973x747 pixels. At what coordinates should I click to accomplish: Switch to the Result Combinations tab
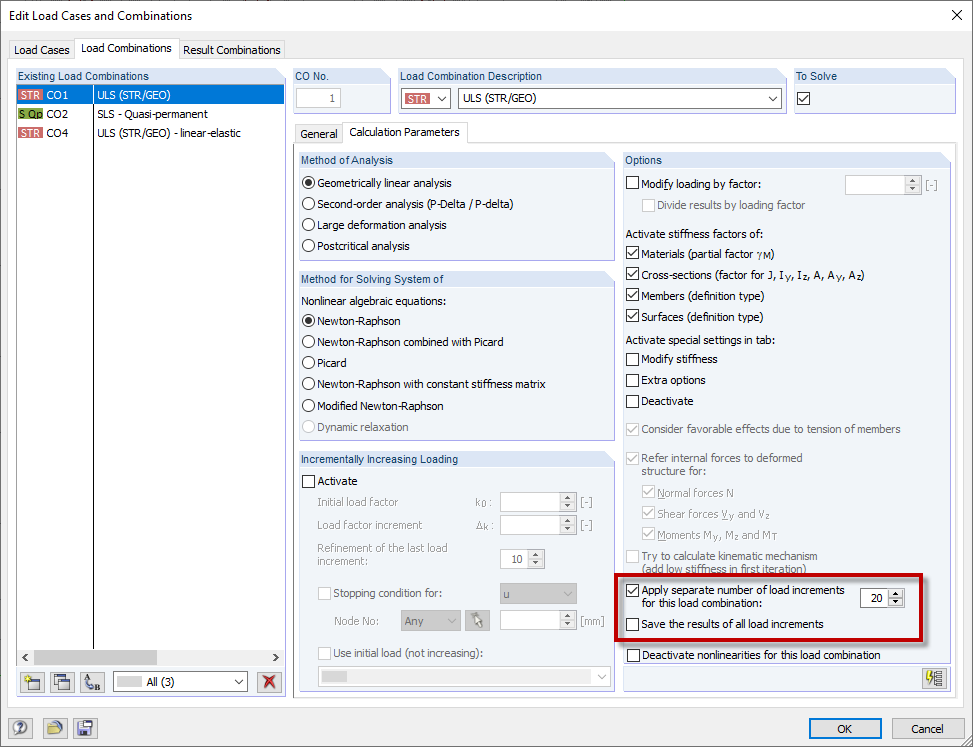tap(231, 48)
